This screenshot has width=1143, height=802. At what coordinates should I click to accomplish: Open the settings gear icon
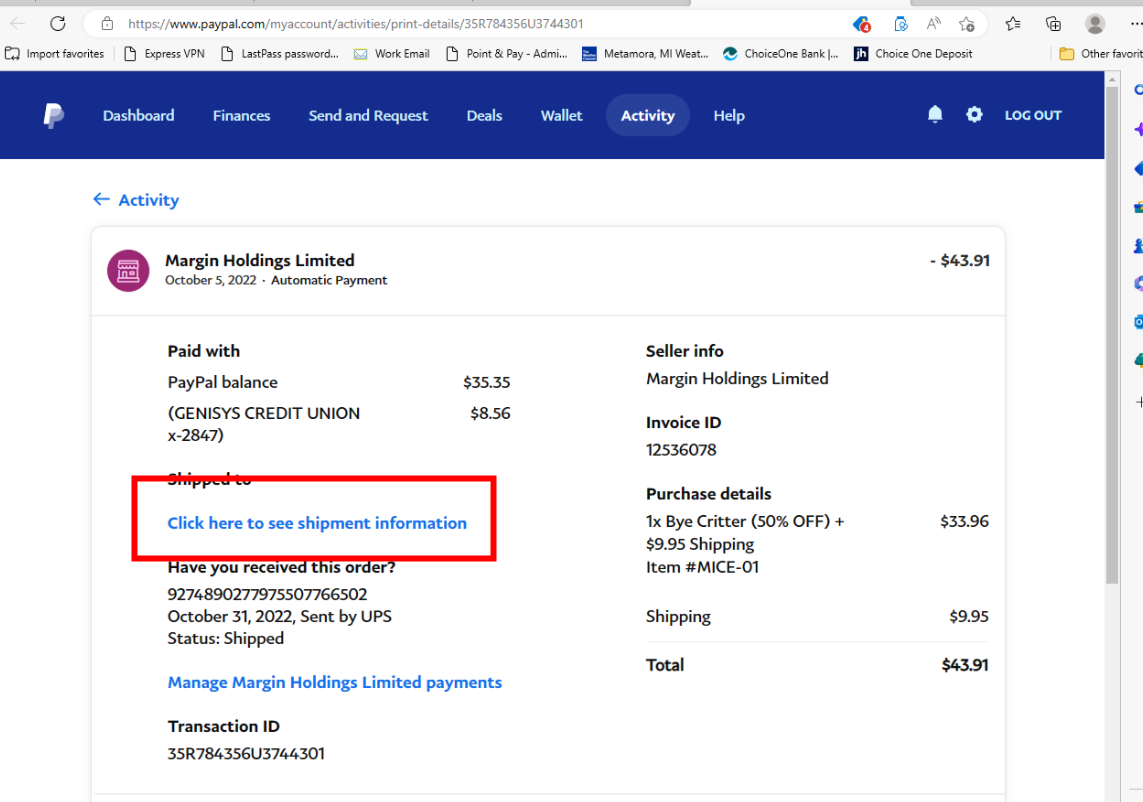click(x=974, y=115)
